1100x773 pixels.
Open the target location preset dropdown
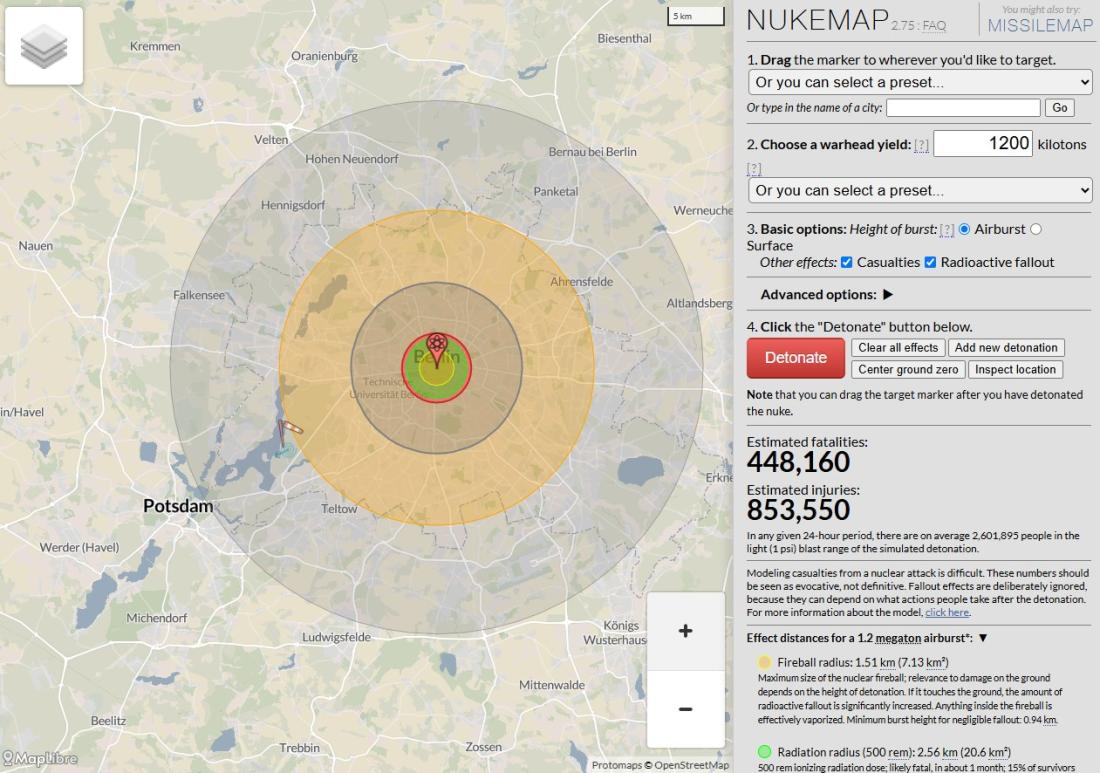pyautogui.click(x=920, y=82)
